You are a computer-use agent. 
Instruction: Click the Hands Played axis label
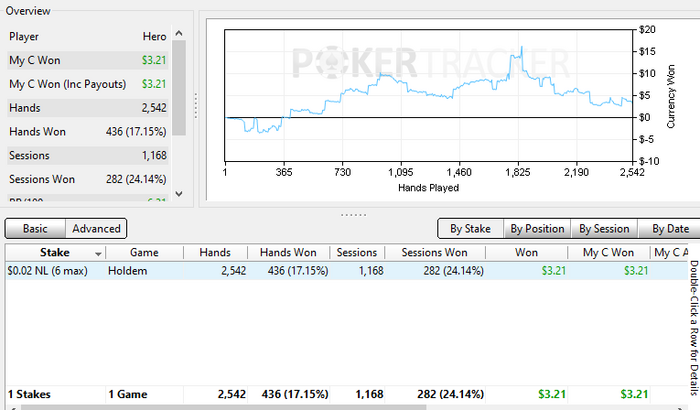(428, 188)
